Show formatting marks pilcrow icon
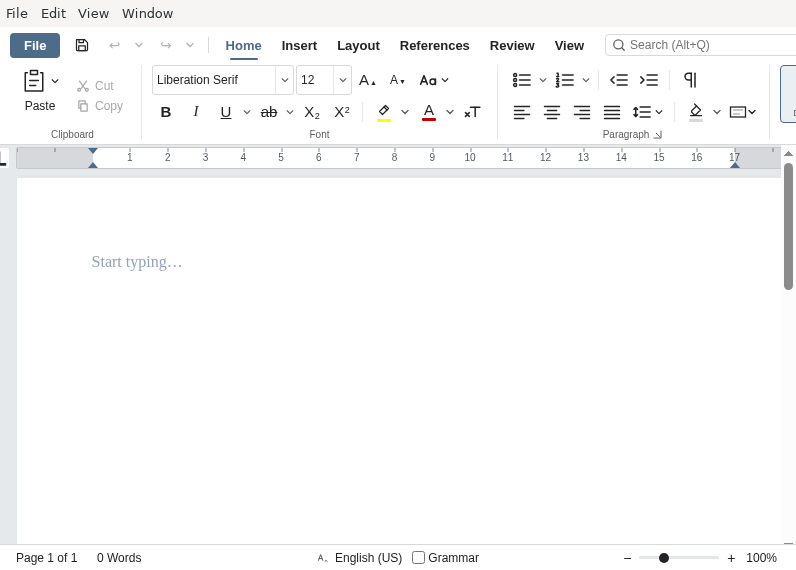This screenshot has height=570, width=796. (690, 80)
